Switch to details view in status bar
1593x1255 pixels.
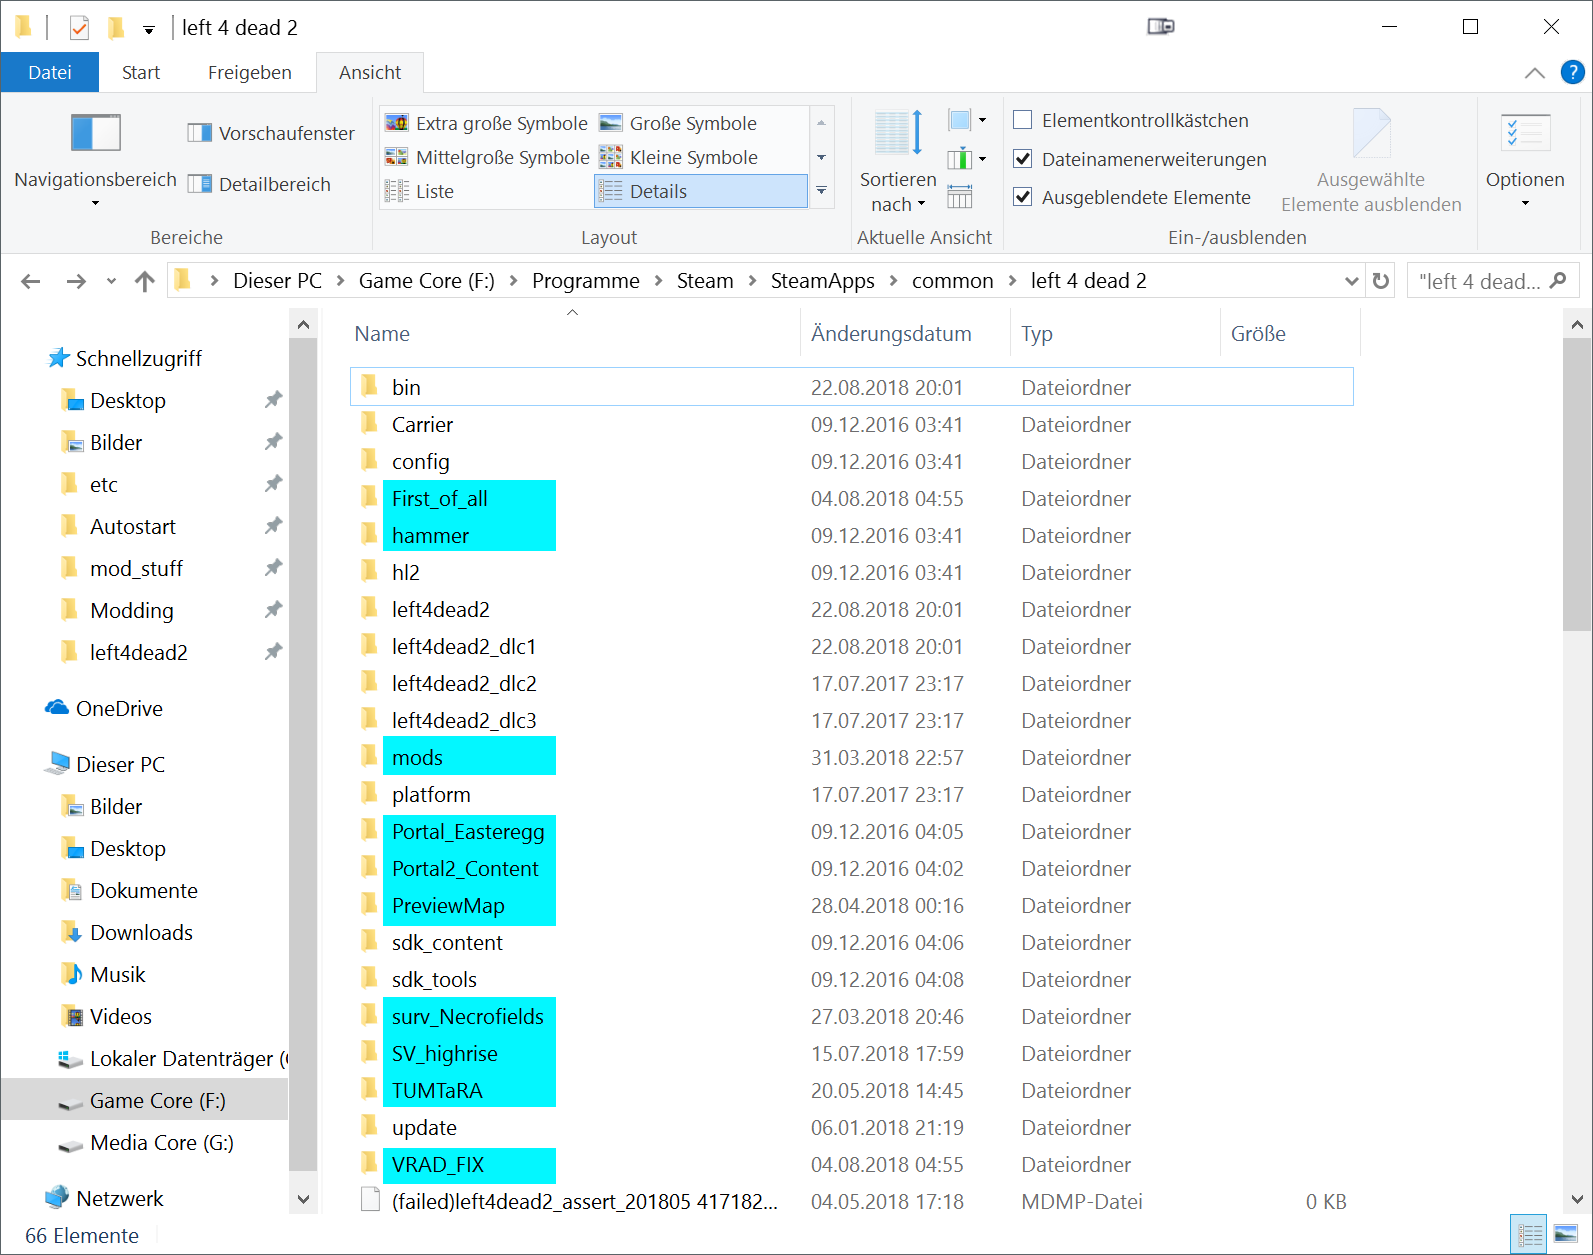1530,1235
